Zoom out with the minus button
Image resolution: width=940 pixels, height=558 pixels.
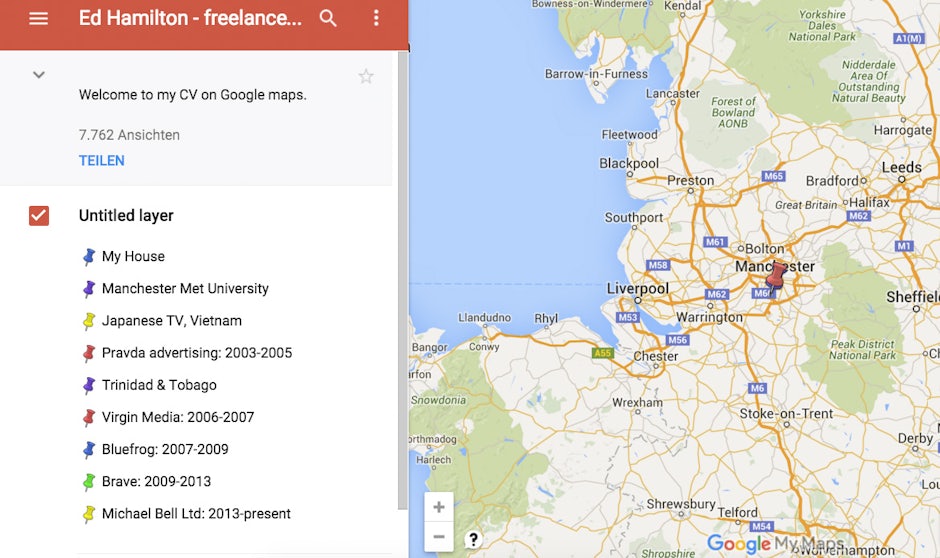click(439, 536)
